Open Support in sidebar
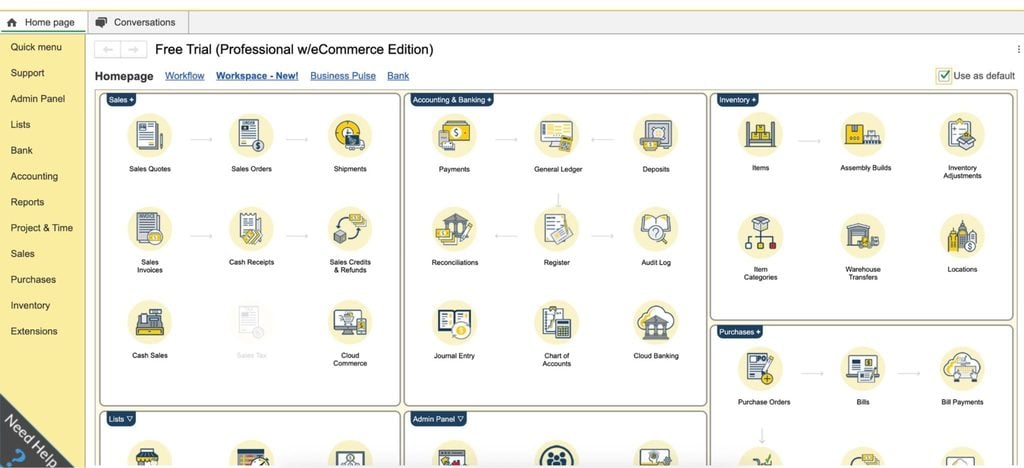1024x468 pixels. (x=27, y=73)
